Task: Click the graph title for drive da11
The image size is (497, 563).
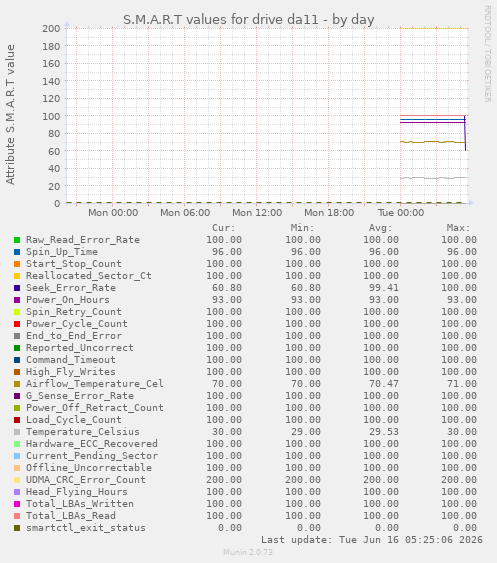Action: pos(248,19)
